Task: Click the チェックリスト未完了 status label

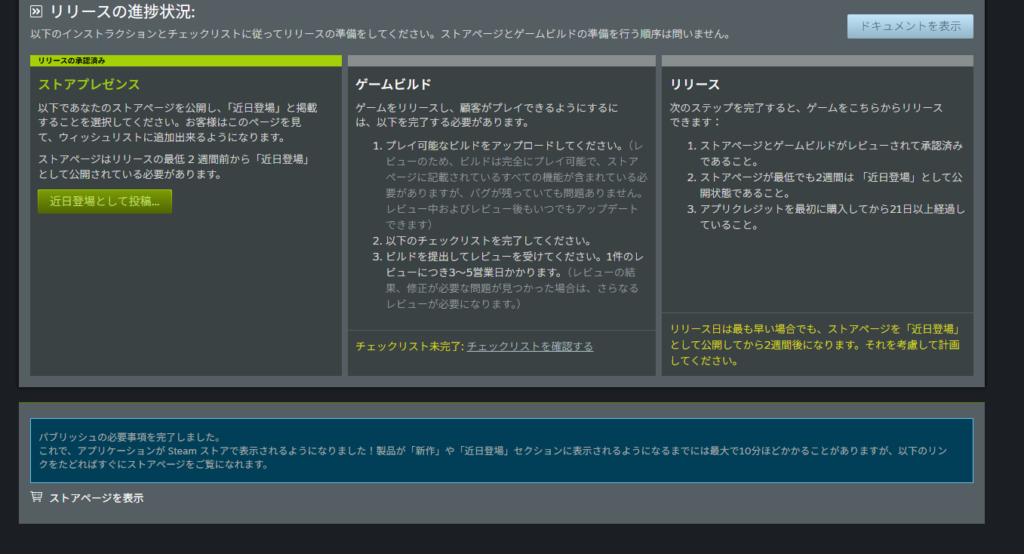Action: (409, 346)
